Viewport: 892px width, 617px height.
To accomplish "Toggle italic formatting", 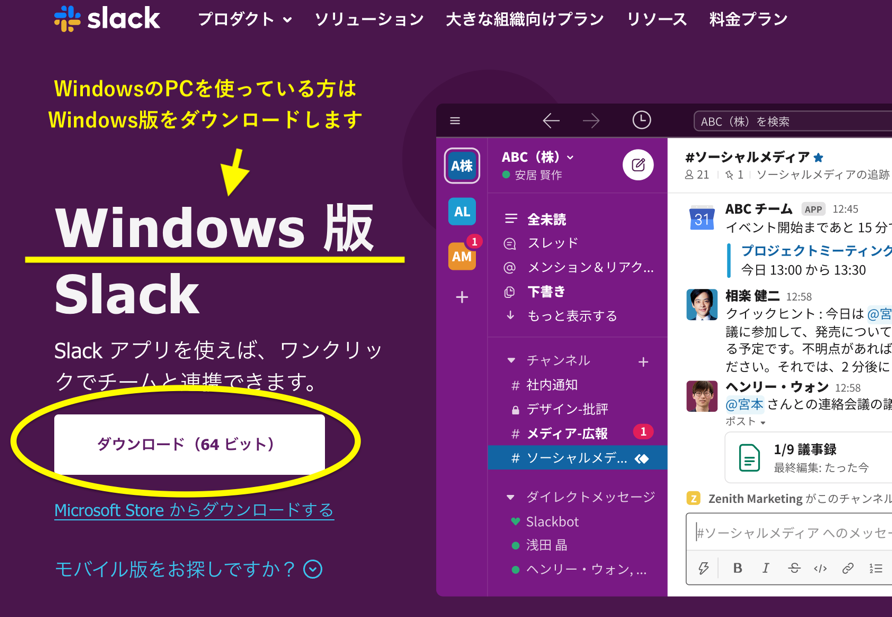I will click(766, 568).
